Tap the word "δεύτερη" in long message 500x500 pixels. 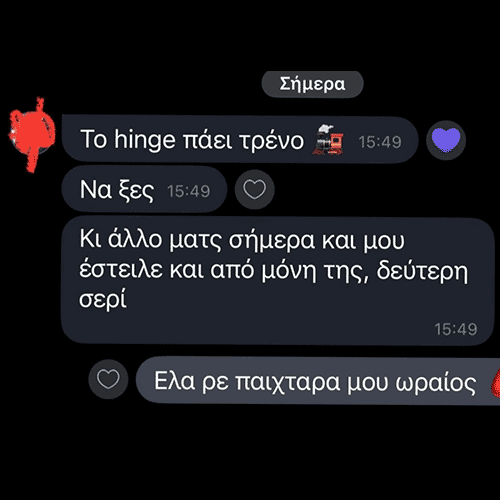coord(422,271)
